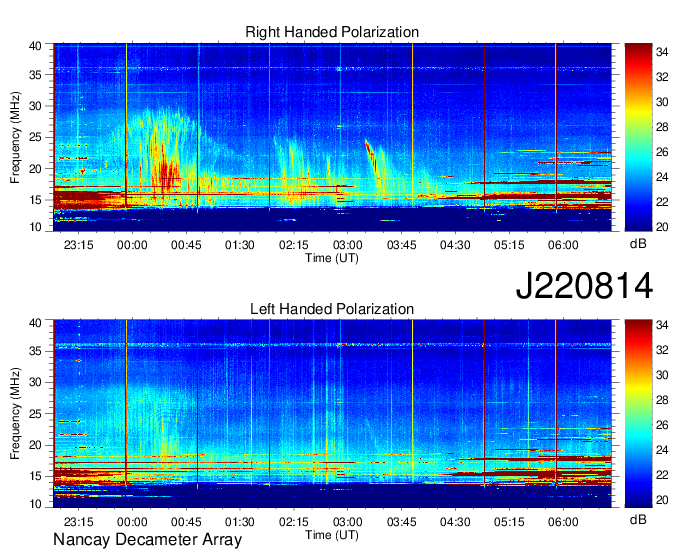
Task: Click "03:45" time tick under Right Handed plot
Action: tap(402, 245)
